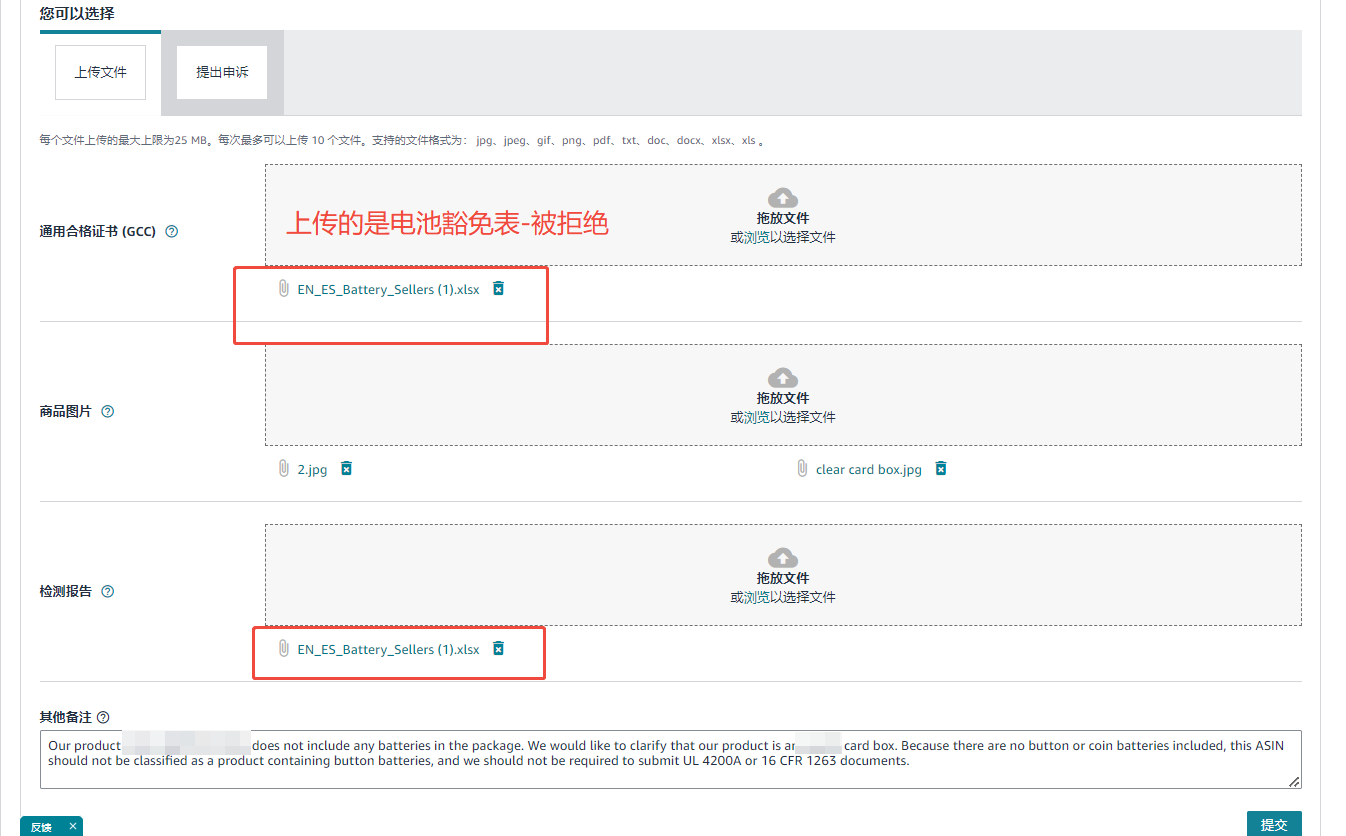Click help icon next to 通用合格证书 (GCC)
Viewport: 1346px width, 836px height.
pos(171,231)
